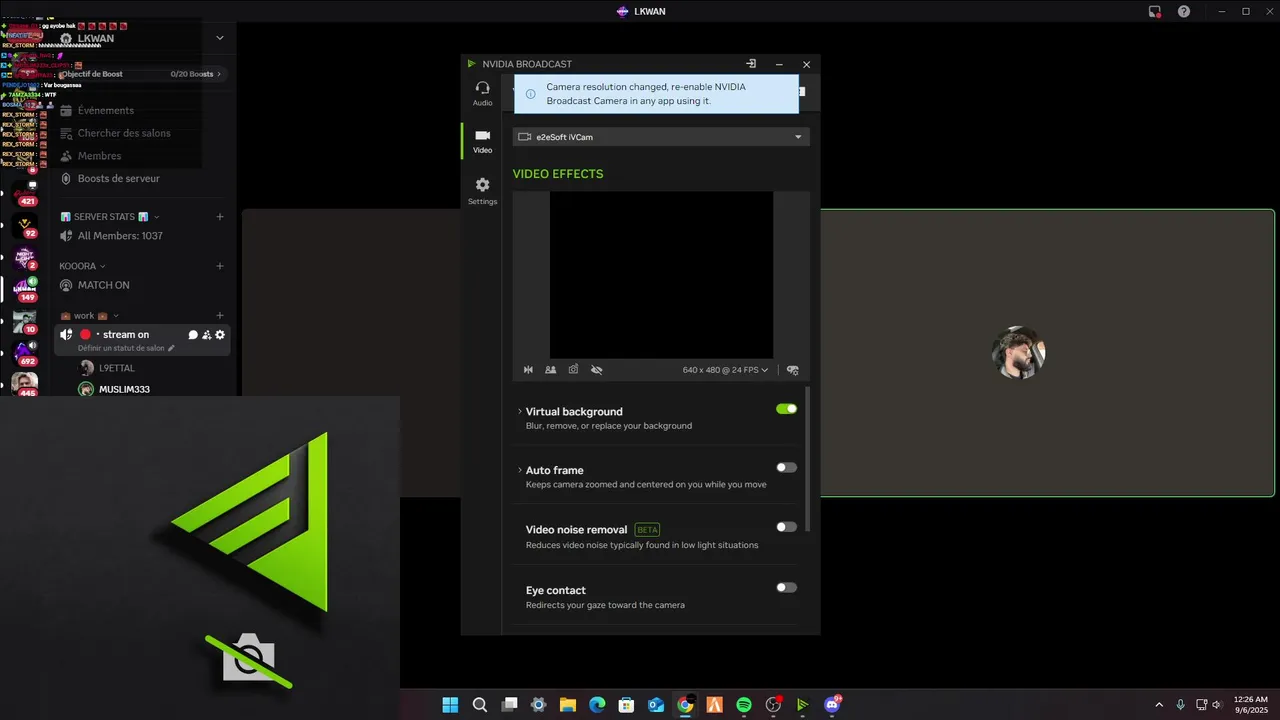Click the invite people icon on stream on channel
This screenshot has width=1280, height=720.
206,335
